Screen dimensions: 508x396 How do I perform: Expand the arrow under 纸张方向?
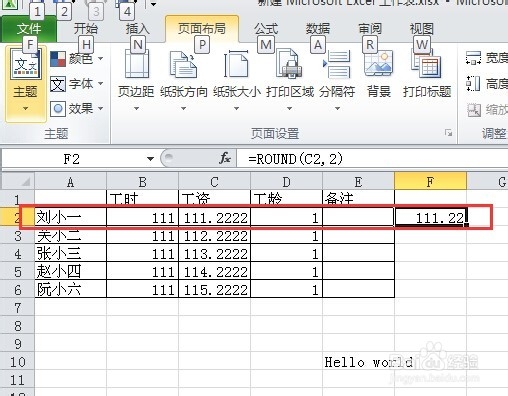(183, 108)
